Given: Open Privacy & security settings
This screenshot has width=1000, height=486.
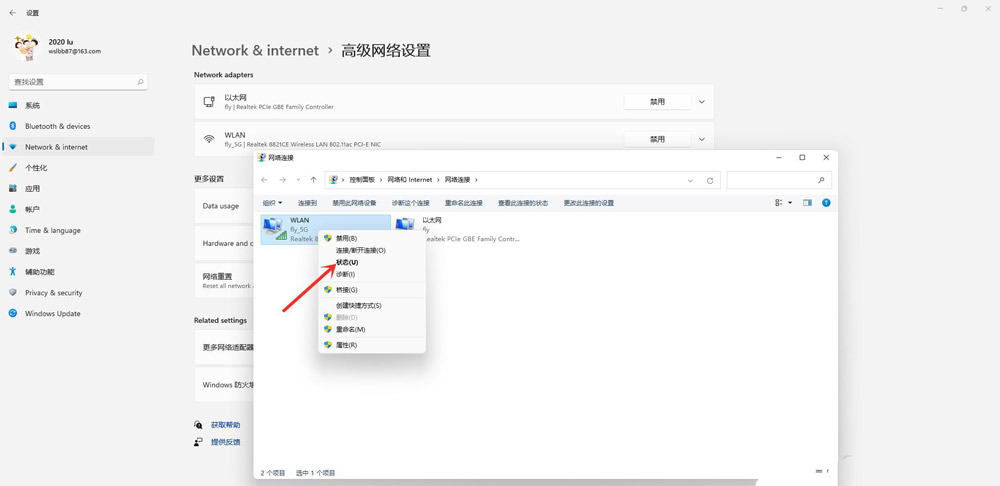Looking at the screenshot, I should click(x=78, y=293).
